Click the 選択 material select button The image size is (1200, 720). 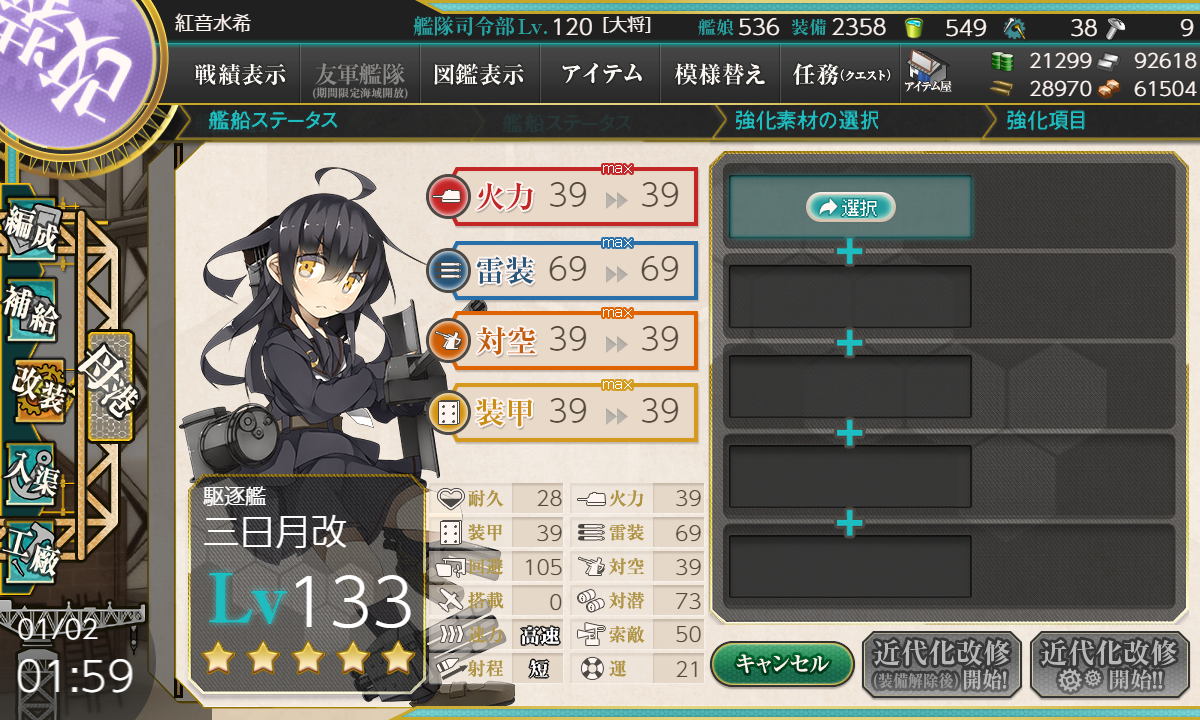[x=850, y=207]
